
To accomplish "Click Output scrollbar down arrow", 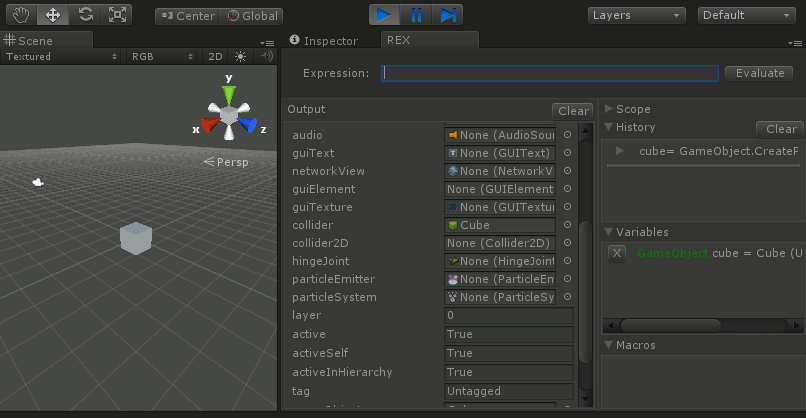I will pyautogui.click(x=585, y=399).
